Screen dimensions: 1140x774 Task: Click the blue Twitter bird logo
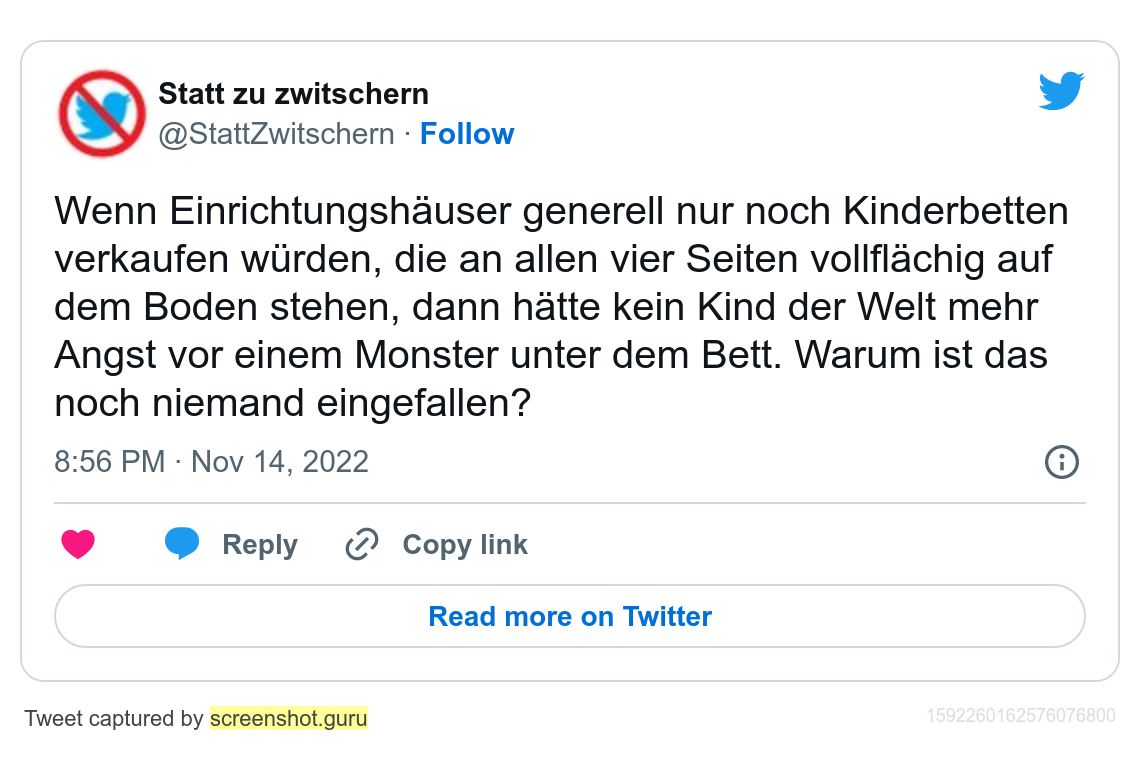(1061, 91)
